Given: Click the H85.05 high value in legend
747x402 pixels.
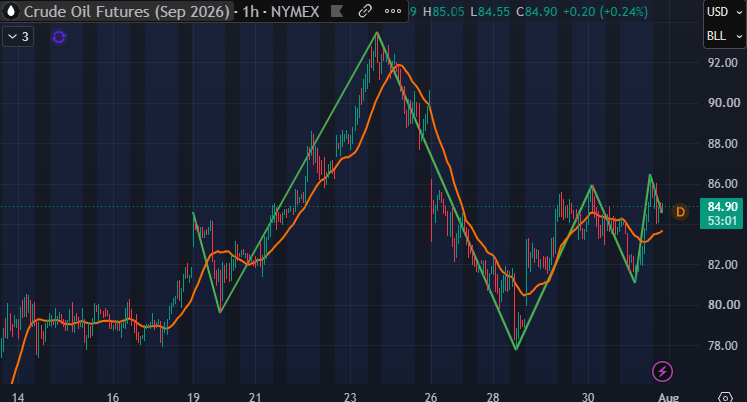Looking at the screenshot, I should pos(444,12).
